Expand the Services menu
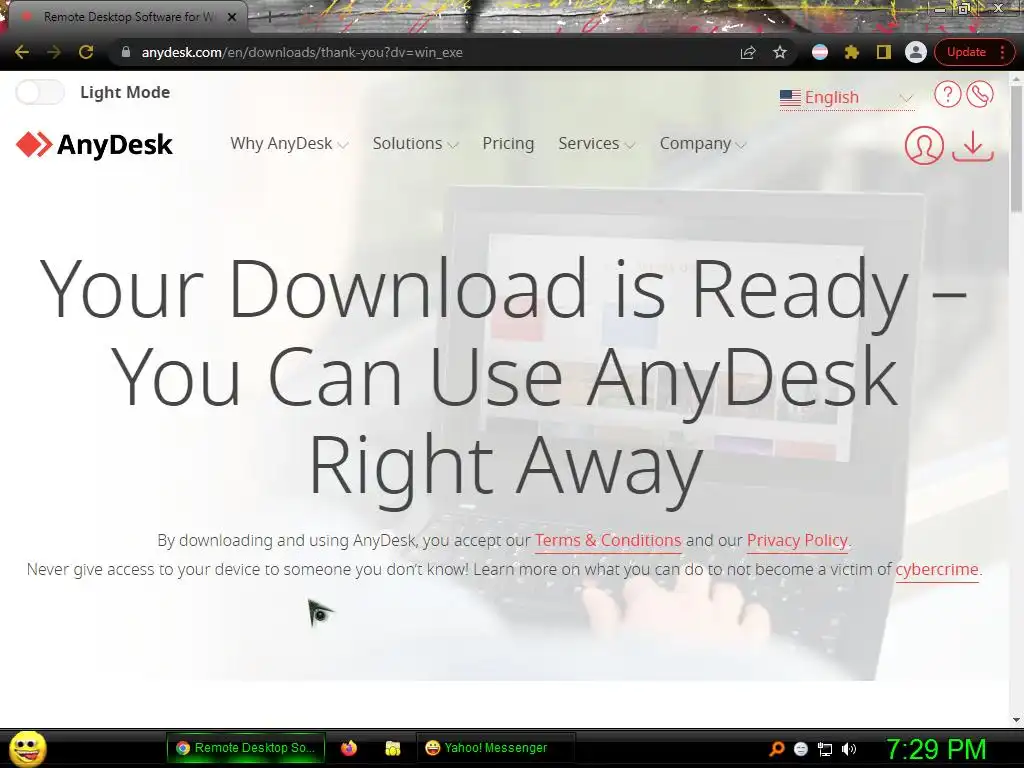The width and height of the screenshot is (1024, 768). tap(597, 144)
